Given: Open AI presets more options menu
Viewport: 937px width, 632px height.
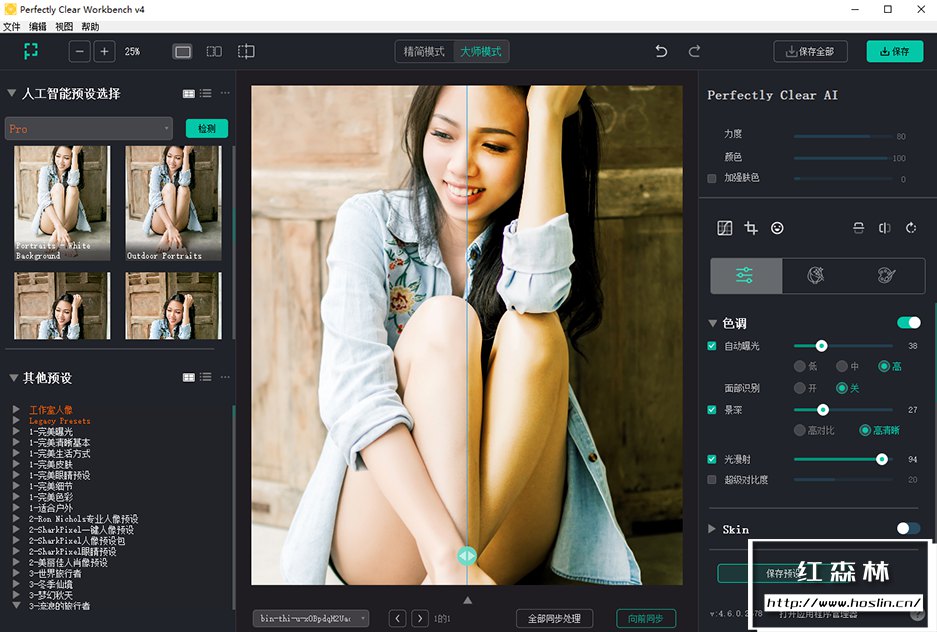Looking at the screenshot, I should [225, 93].
